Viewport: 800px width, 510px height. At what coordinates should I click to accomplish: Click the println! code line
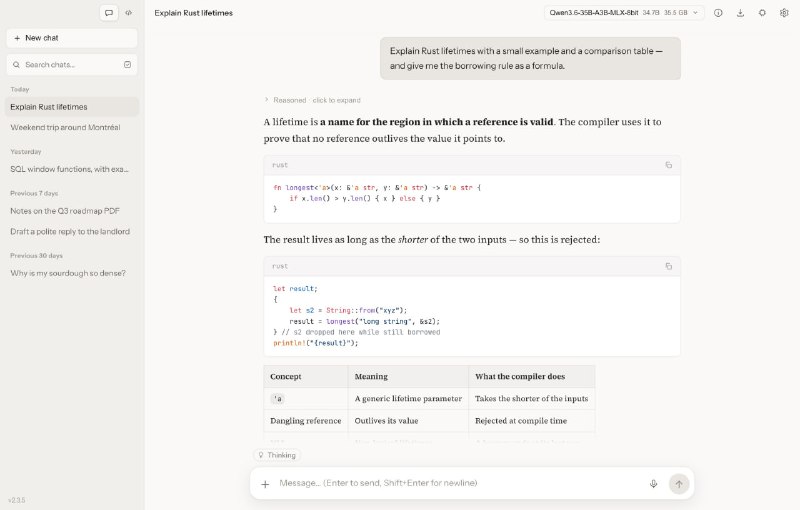point(316,343)
